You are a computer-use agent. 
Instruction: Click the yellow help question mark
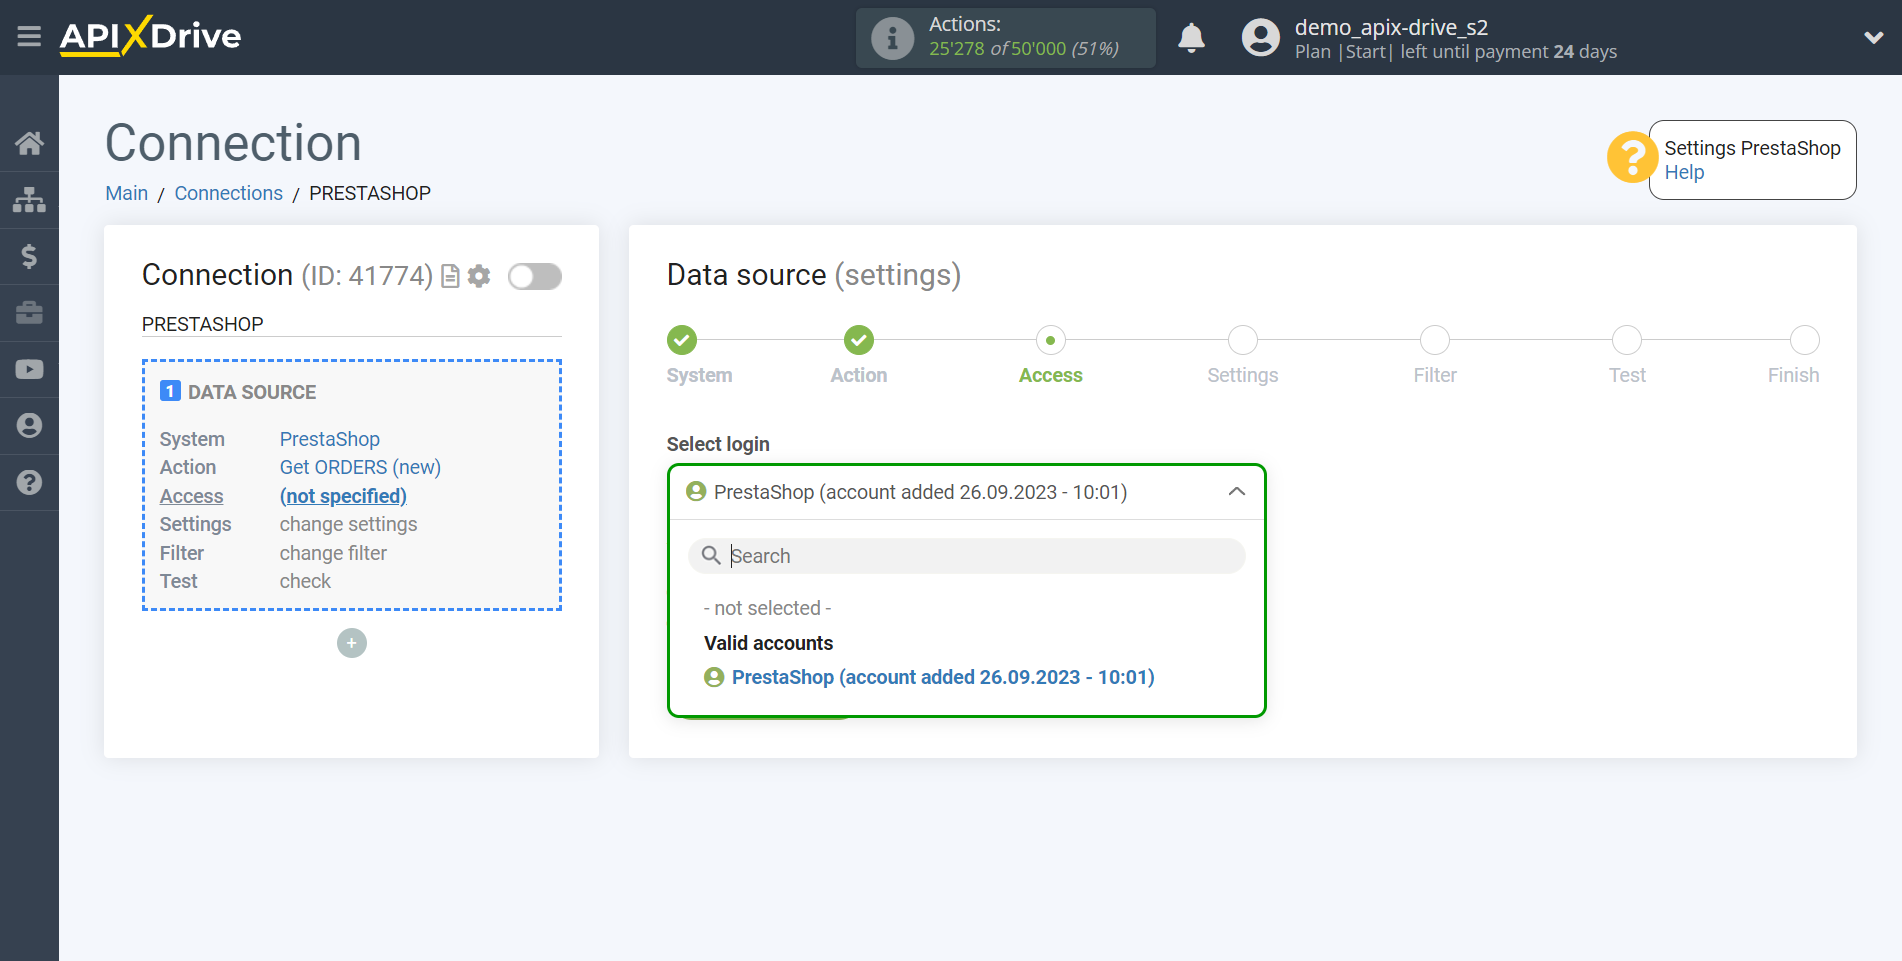(x=1632, y=158)
